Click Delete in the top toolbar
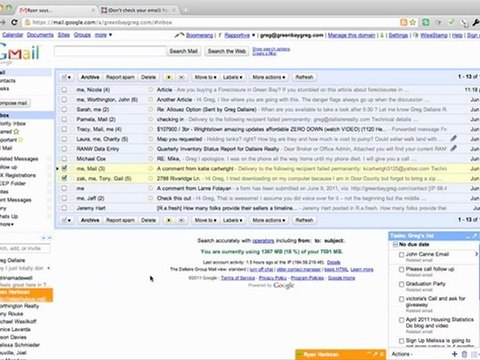Image resolution: width=480 pixels, height=360 pixels. click(148, 77)
